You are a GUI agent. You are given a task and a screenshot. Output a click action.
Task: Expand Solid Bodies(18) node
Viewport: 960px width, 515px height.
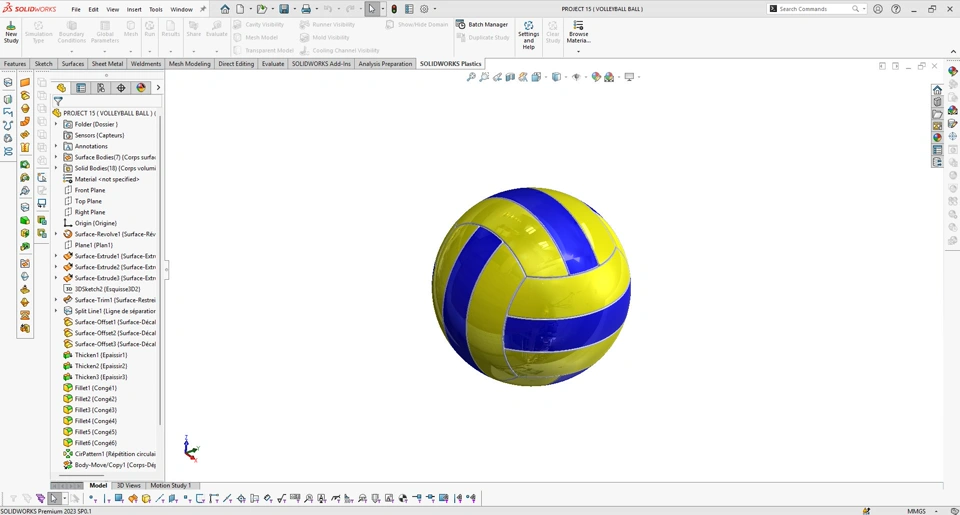tap(56, 168)
